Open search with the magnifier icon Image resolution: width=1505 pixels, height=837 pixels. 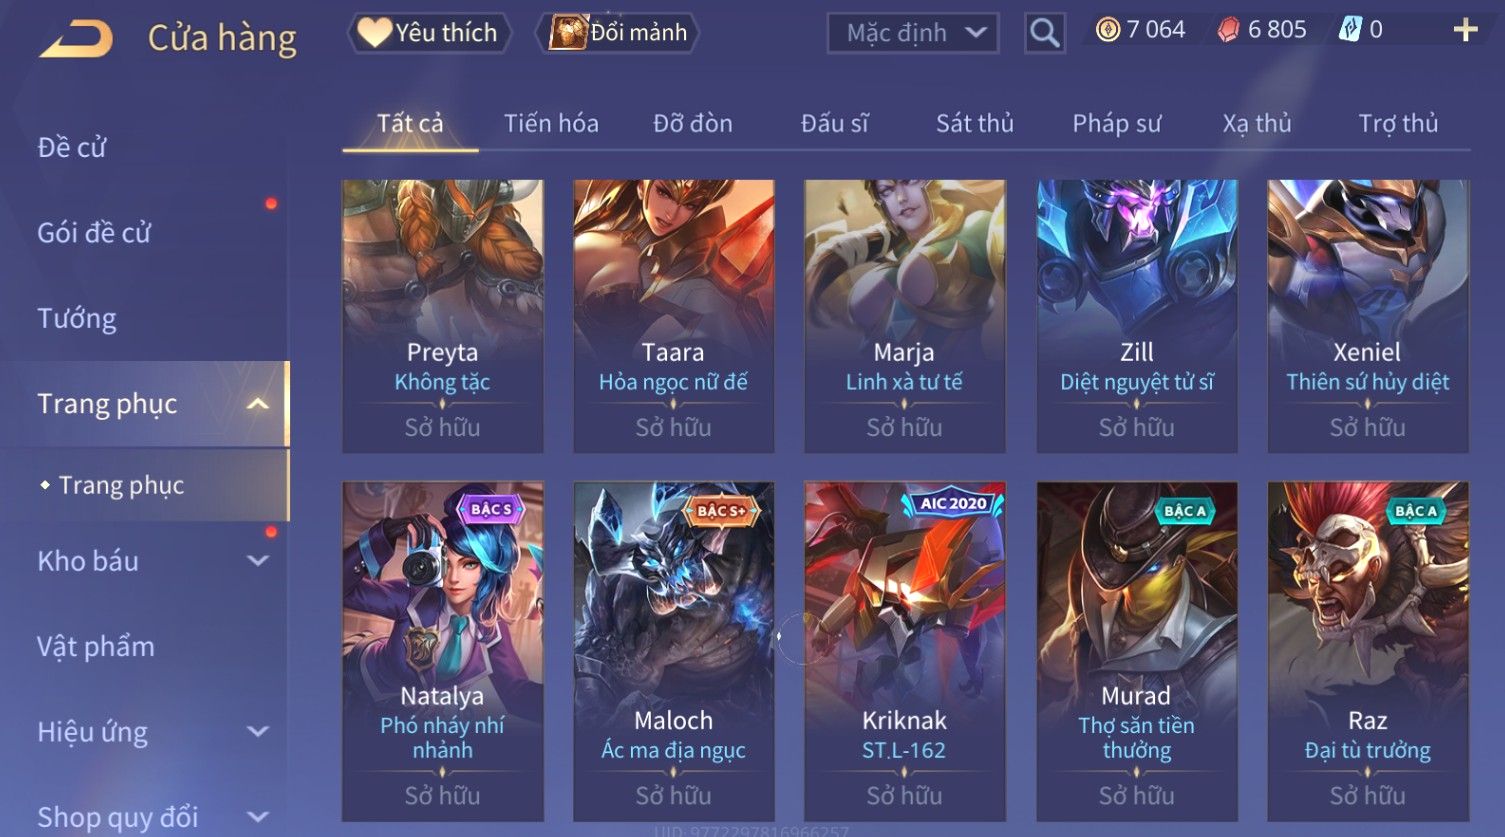click(1044, 33)
